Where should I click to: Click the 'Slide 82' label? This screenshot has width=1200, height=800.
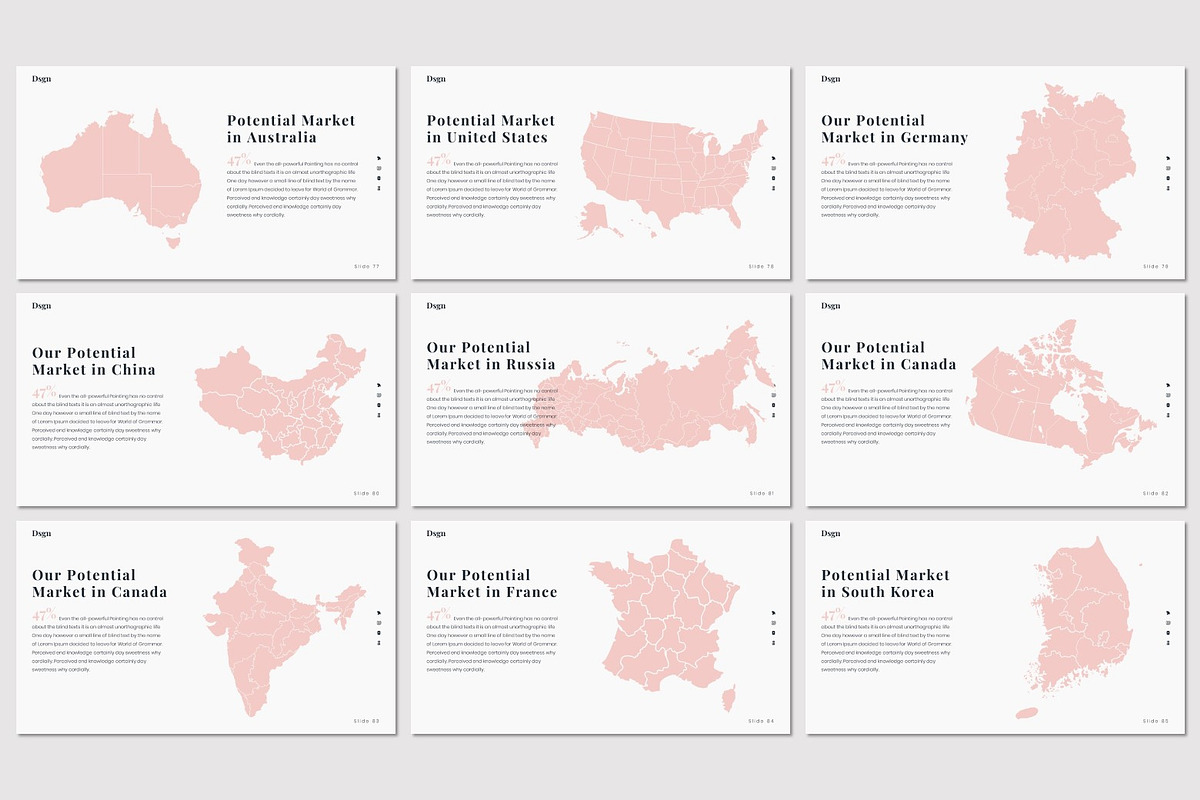[1156, 493]
